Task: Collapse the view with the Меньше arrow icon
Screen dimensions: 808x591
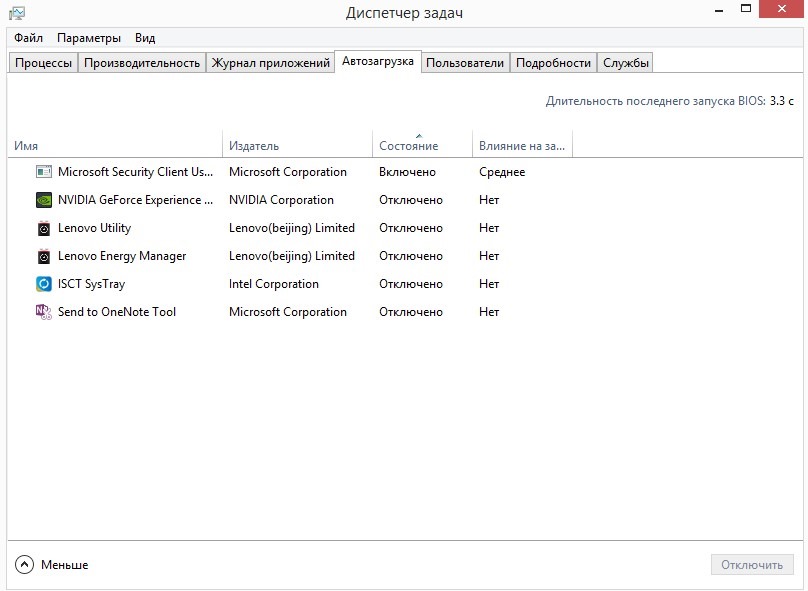Action: tap(24, 565)
